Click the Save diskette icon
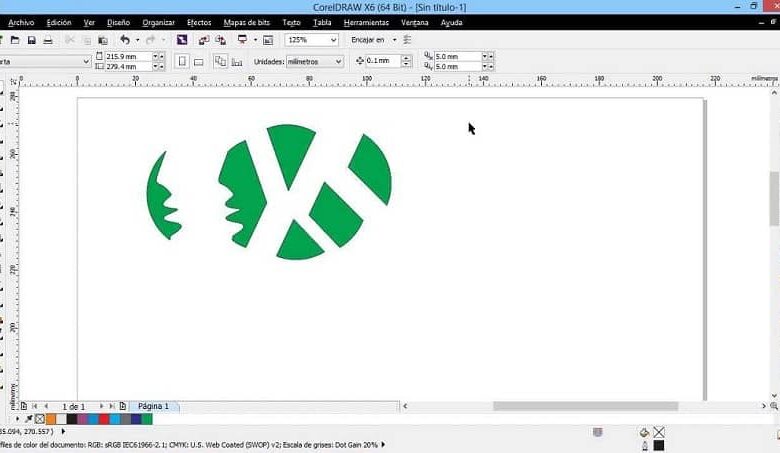This screenshot has width=780, height=453. (x=31, y=40)
